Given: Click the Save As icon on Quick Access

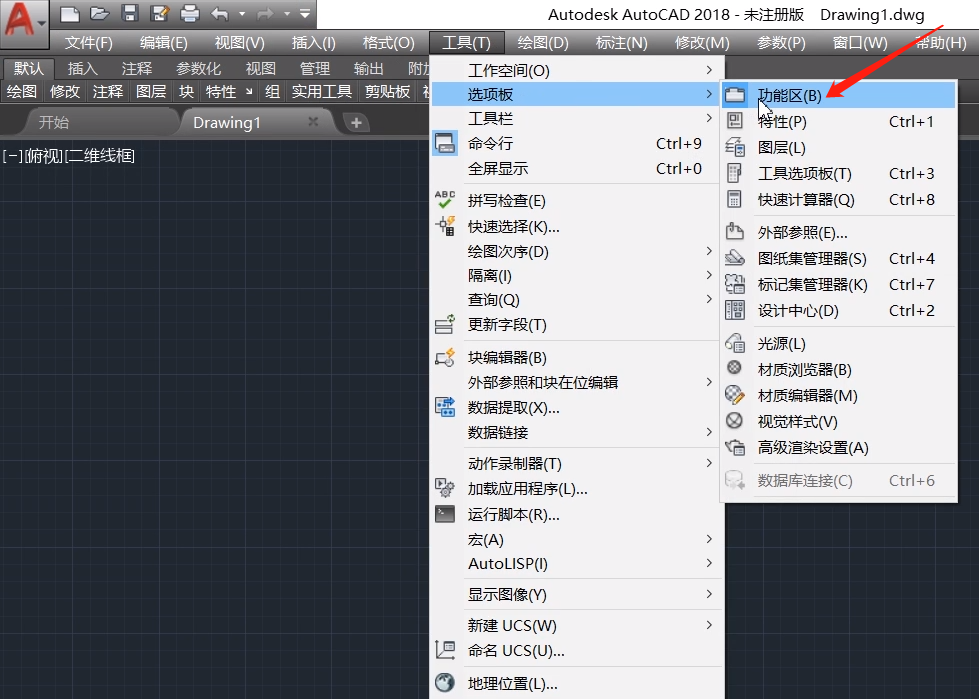Looking at the screenshot, I should [x=158, y=13].
